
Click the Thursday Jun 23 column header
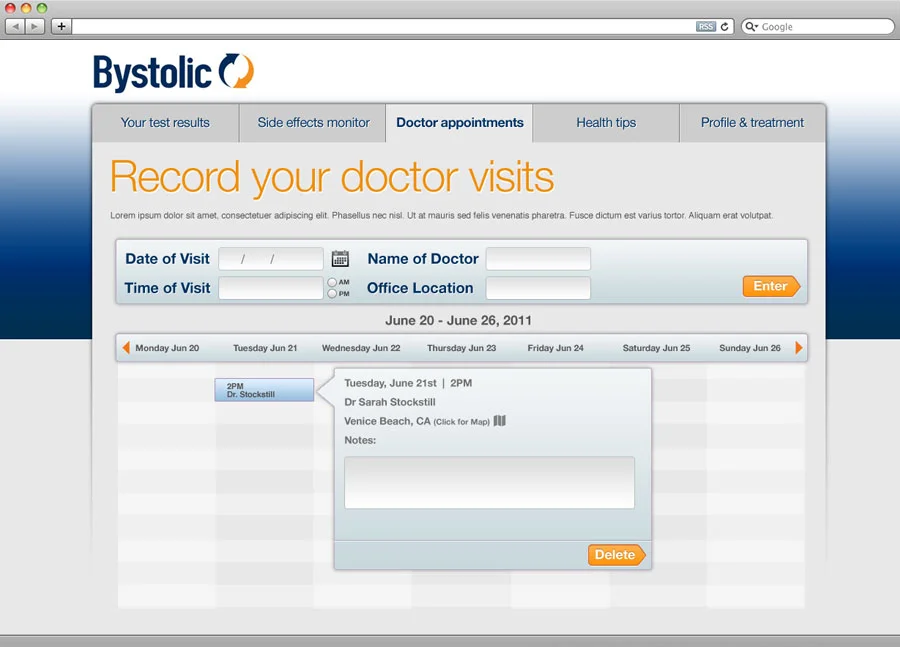461,348
